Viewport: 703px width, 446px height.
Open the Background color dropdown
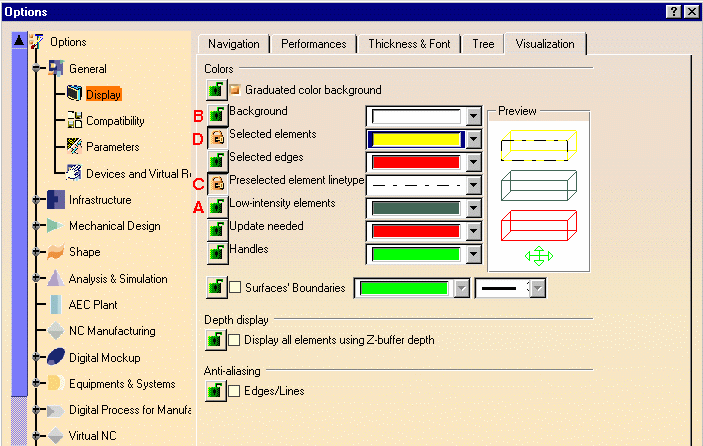pos(473,116)
